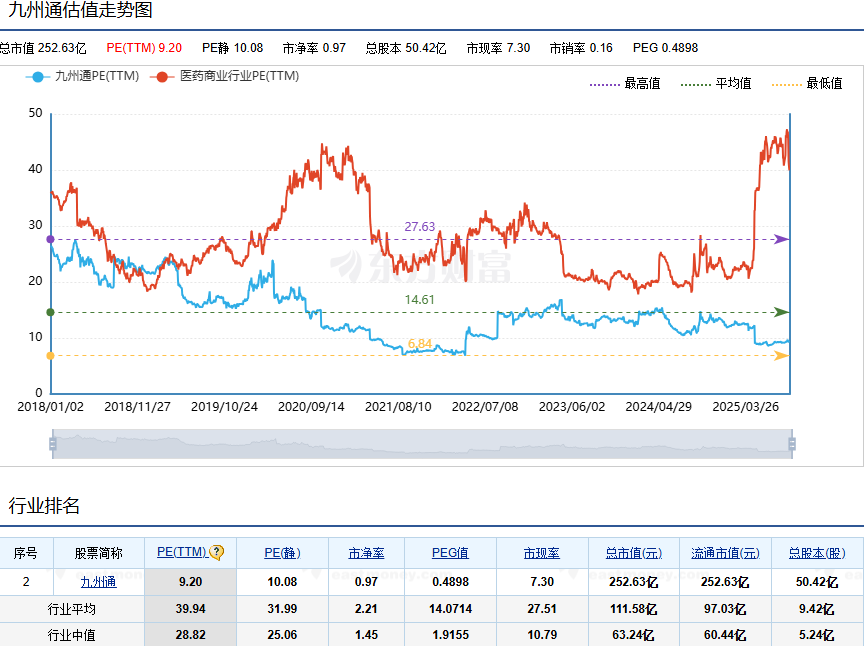Click the 39.94 industry average PE(TTM) cell
The image size is (867, 646).
[190, 609]
